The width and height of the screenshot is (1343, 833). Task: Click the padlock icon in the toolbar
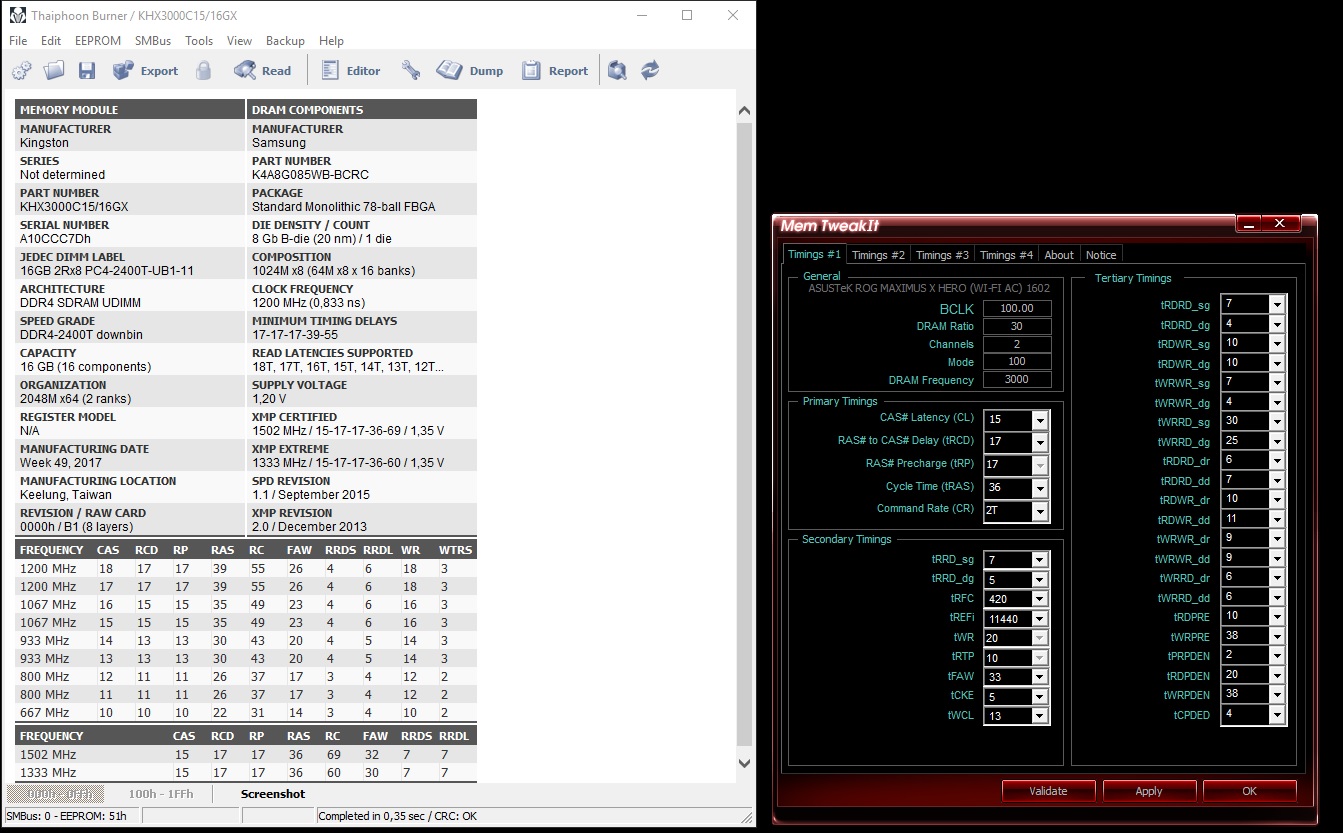click(204, 70)
